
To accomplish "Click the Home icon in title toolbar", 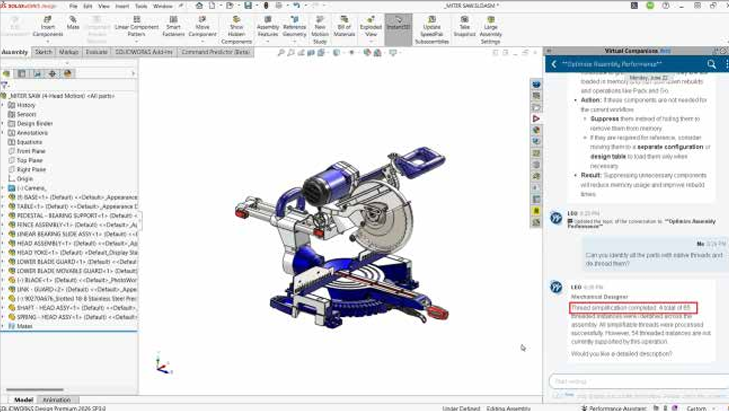I will [199, 6].
